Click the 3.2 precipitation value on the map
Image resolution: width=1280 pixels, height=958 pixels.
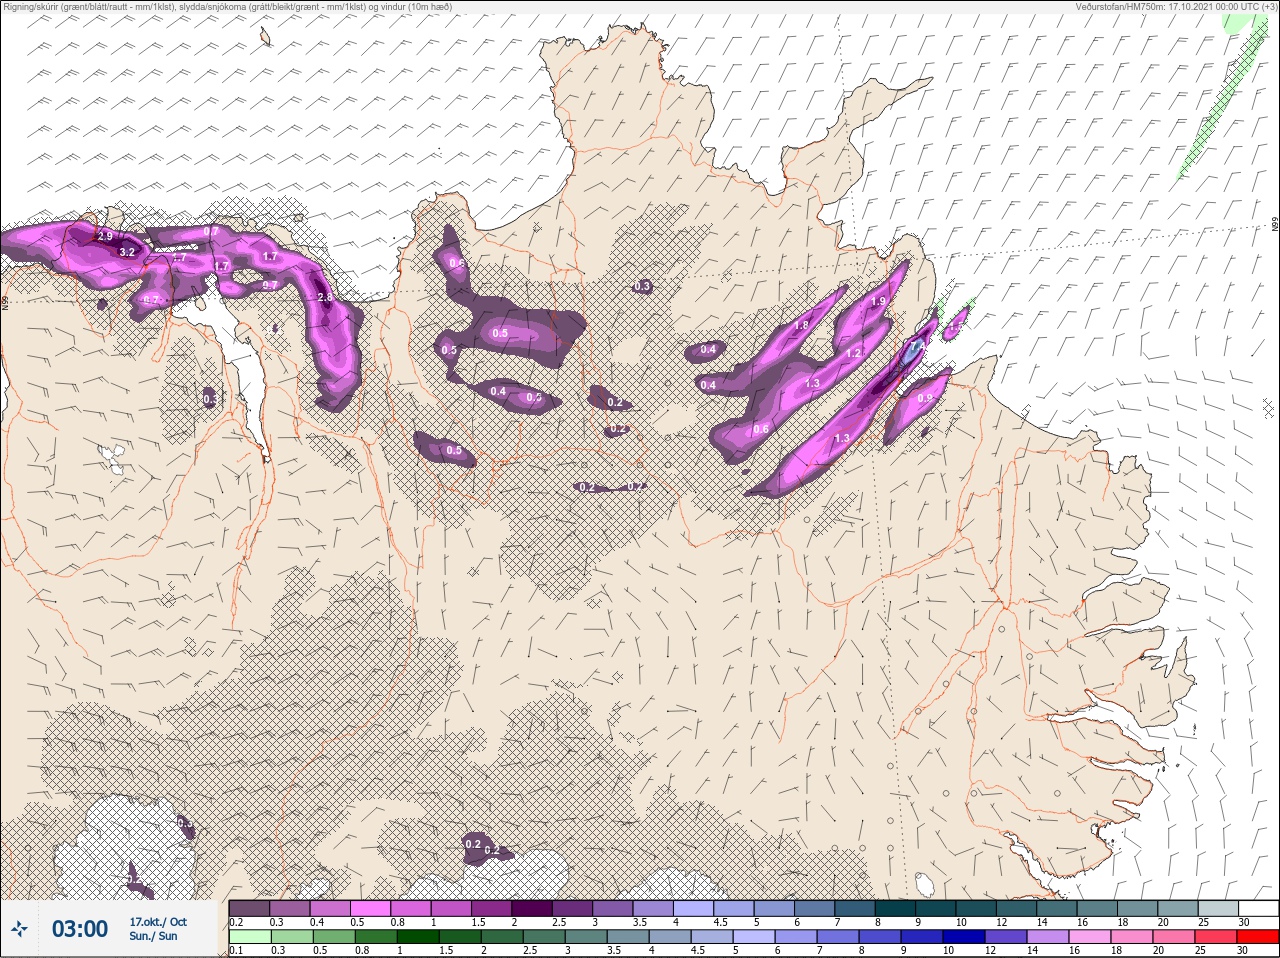126,252
